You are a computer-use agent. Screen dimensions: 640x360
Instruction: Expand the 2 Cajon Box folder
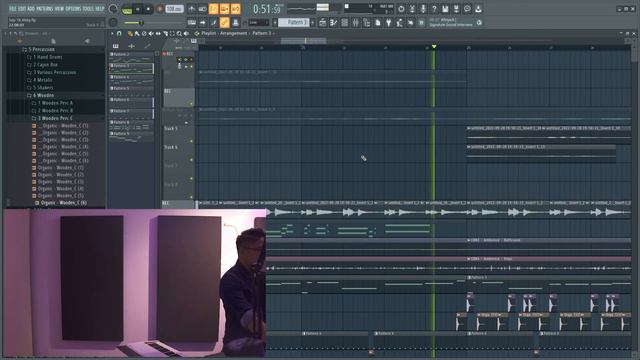[42, 64]
